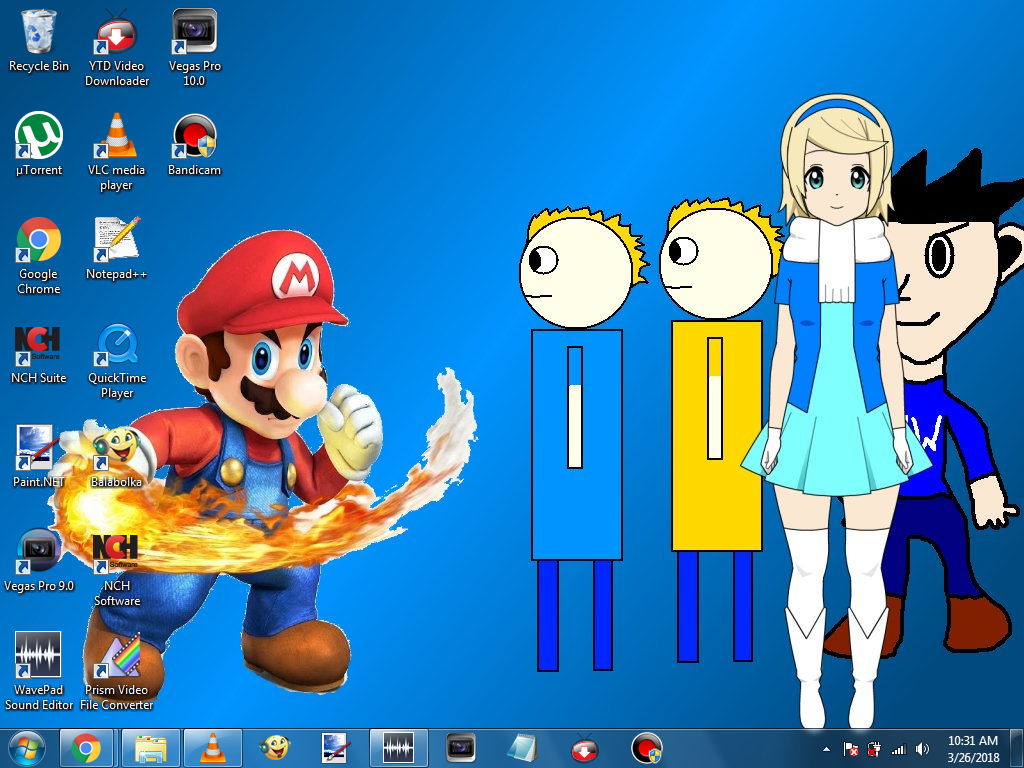Select VLC media player desktop shortcut
1024x768 pixels.
pyautogui.click(x=116, y=152)
